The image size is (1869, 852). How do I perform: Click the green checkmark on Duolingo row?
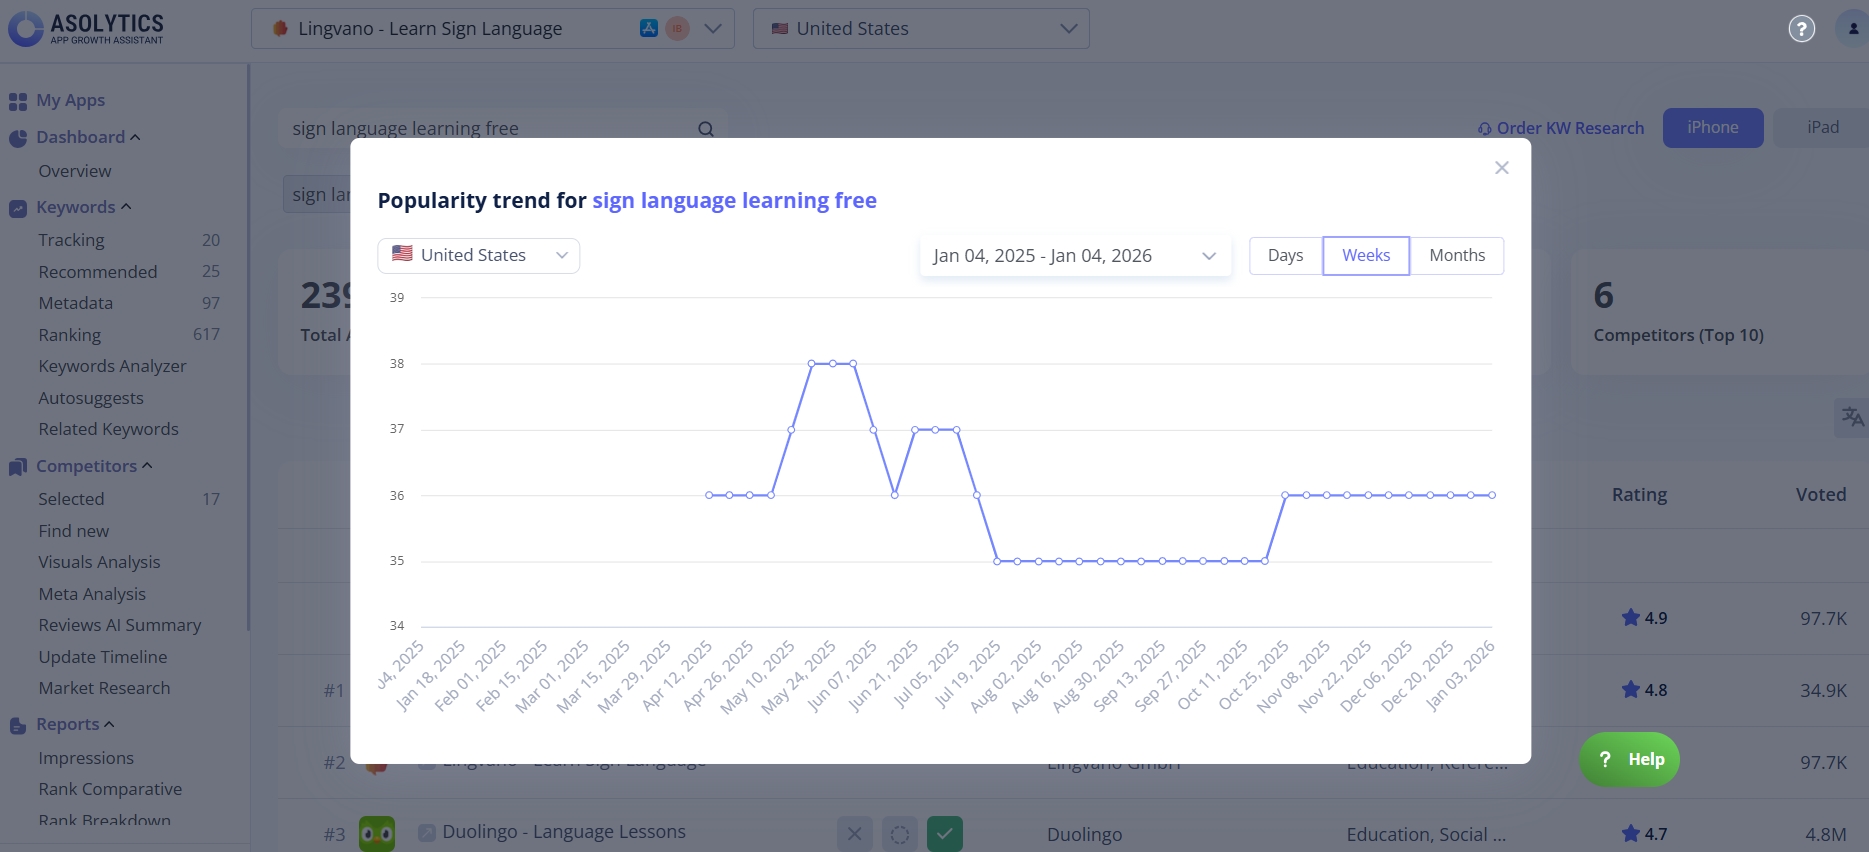944,833
